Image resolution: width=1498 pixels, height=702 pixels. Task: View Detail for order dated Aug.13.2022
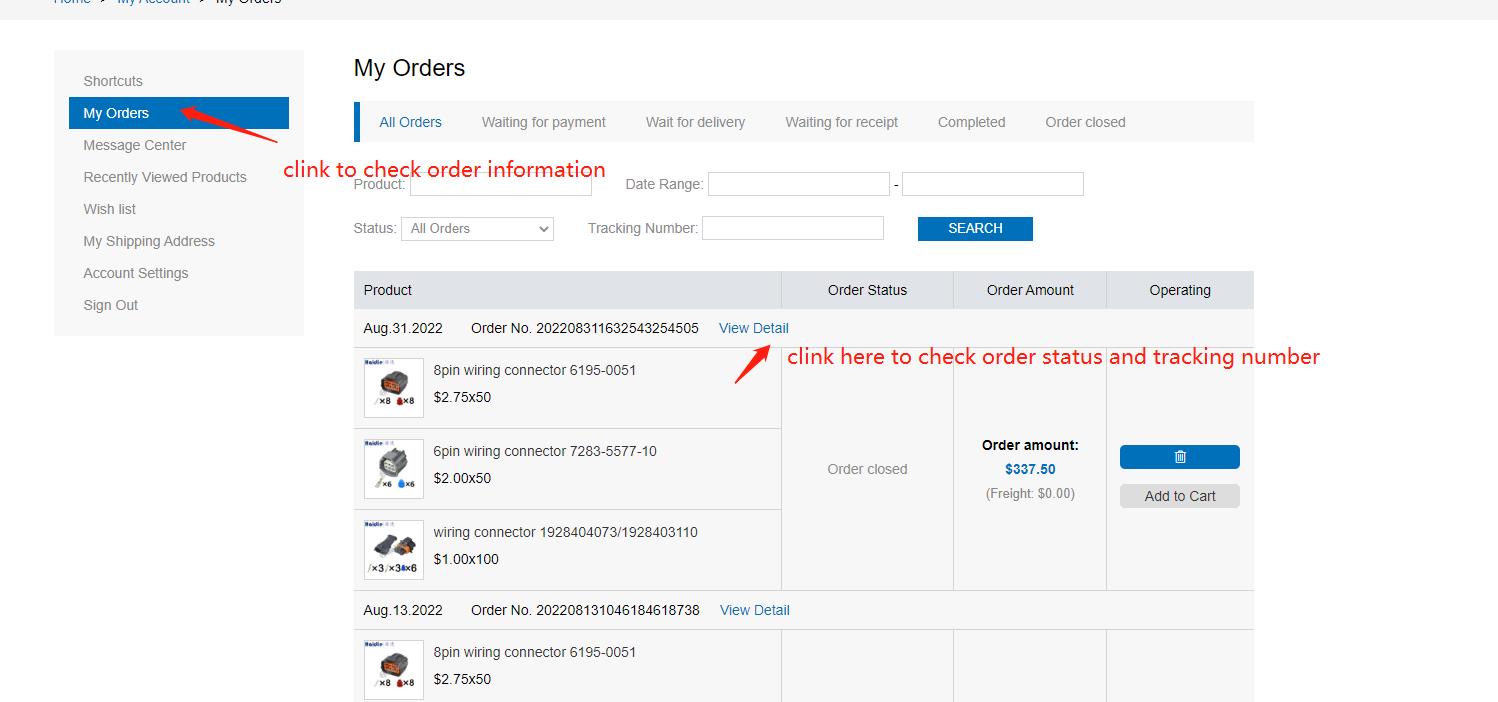(754, 610)
